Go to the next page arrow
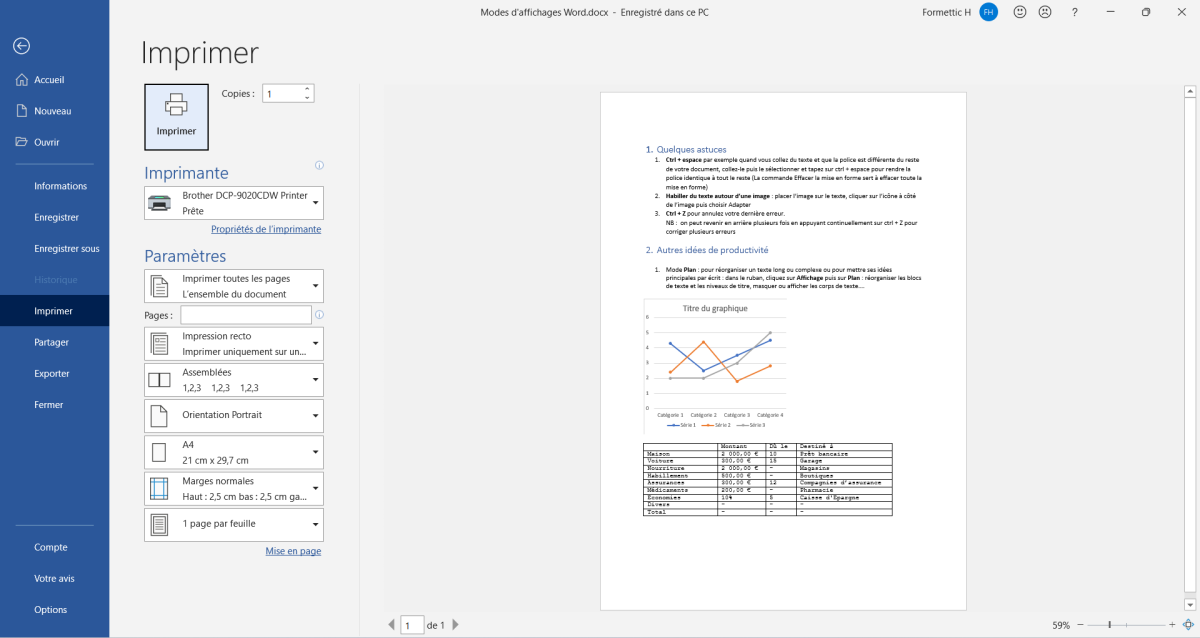1200x638 pixels. click(x=456, y=625)
